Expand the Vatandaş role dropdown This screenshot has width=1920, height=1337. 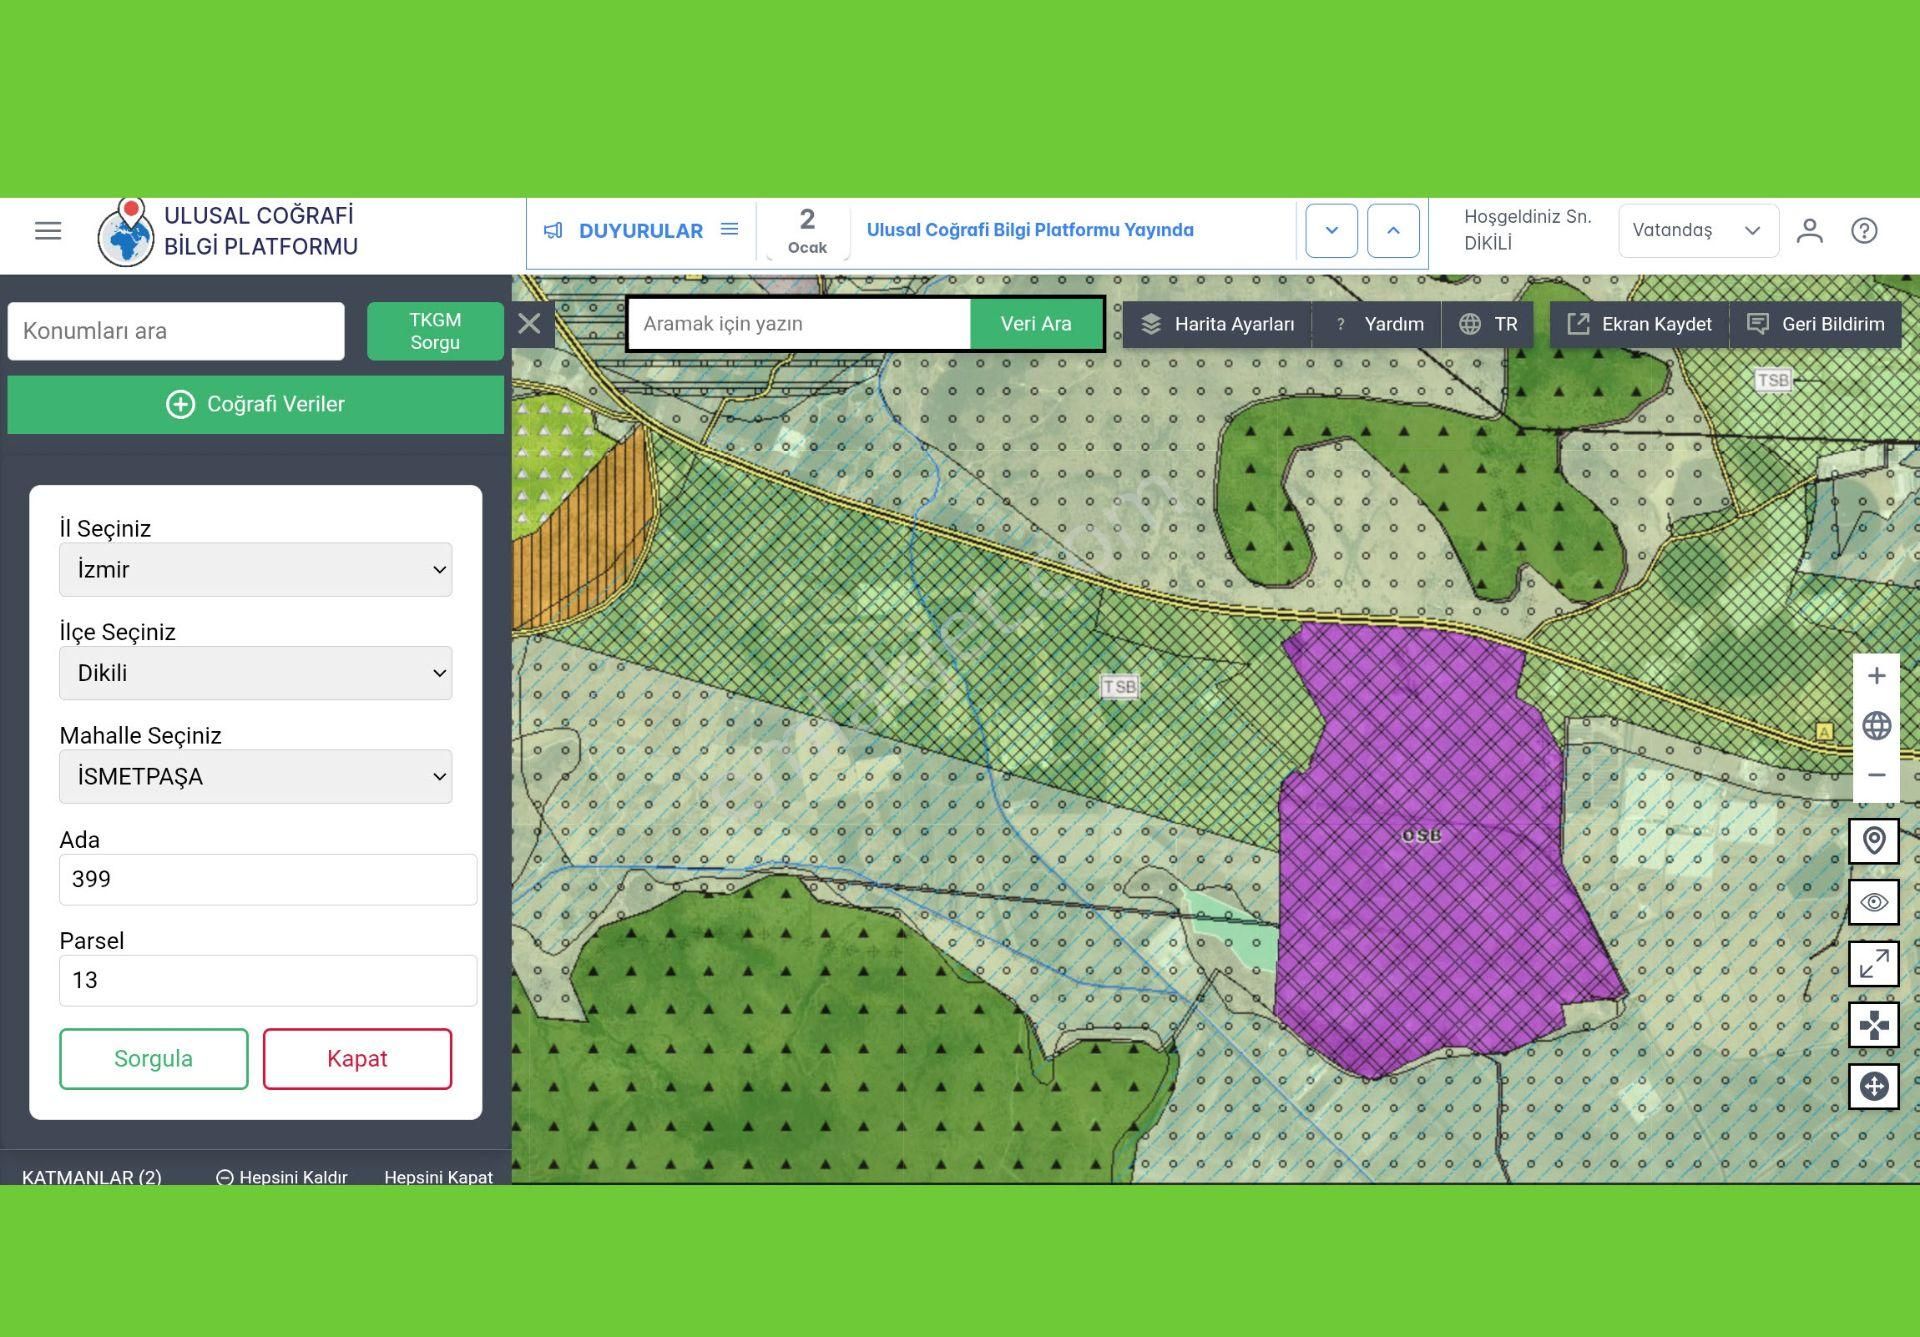click(1697, 231)
